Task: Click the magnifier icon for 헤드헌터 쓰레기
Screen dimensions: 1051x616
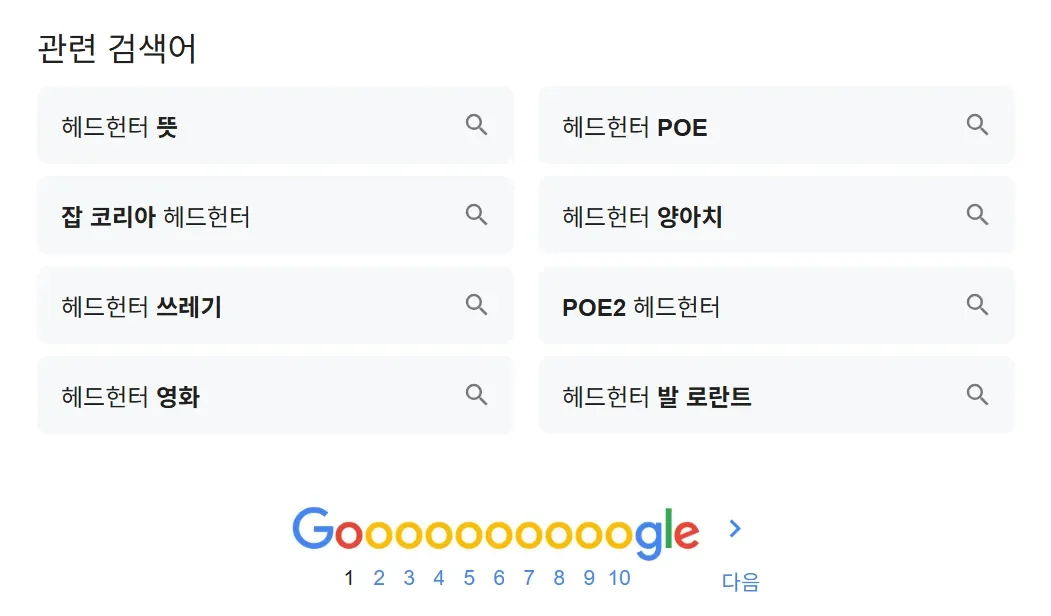Action: coord(477,305)
